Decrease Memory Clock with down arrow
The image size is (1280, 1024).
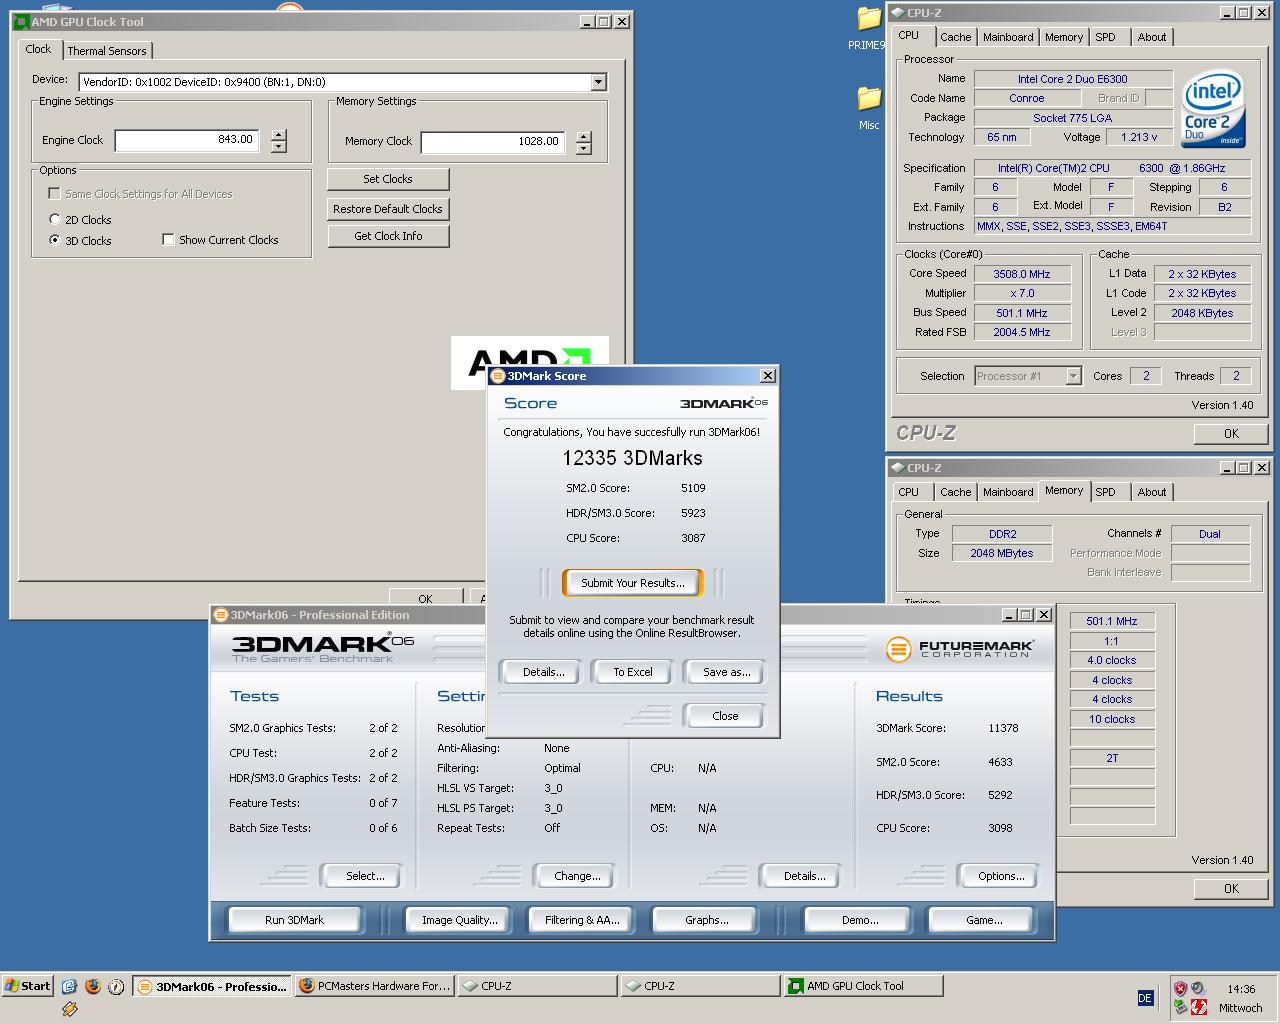coord(584,148)
